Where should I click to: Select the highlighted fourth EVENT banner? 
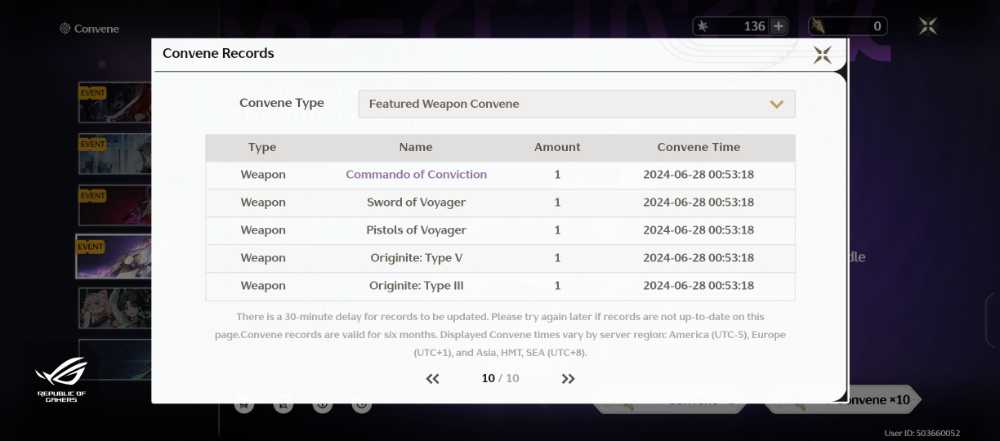click(114, 257)
